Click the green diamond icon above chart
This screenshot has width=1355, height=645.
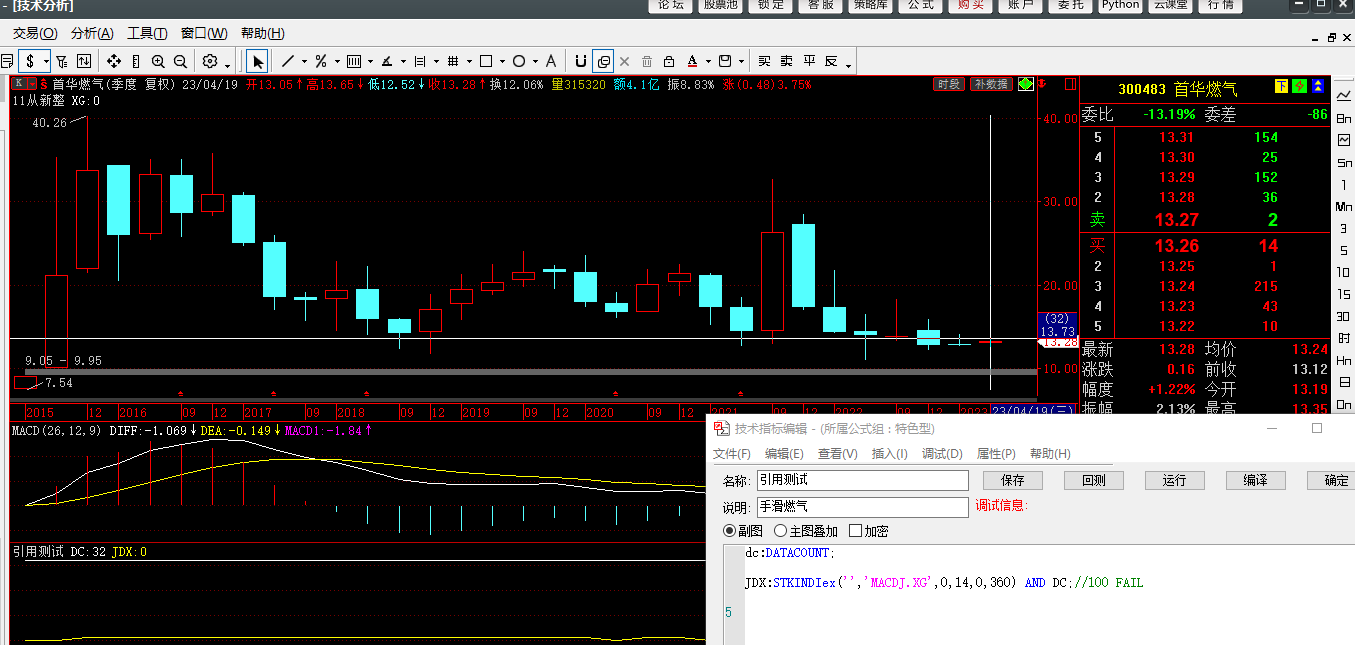[x=1025, y=84]
